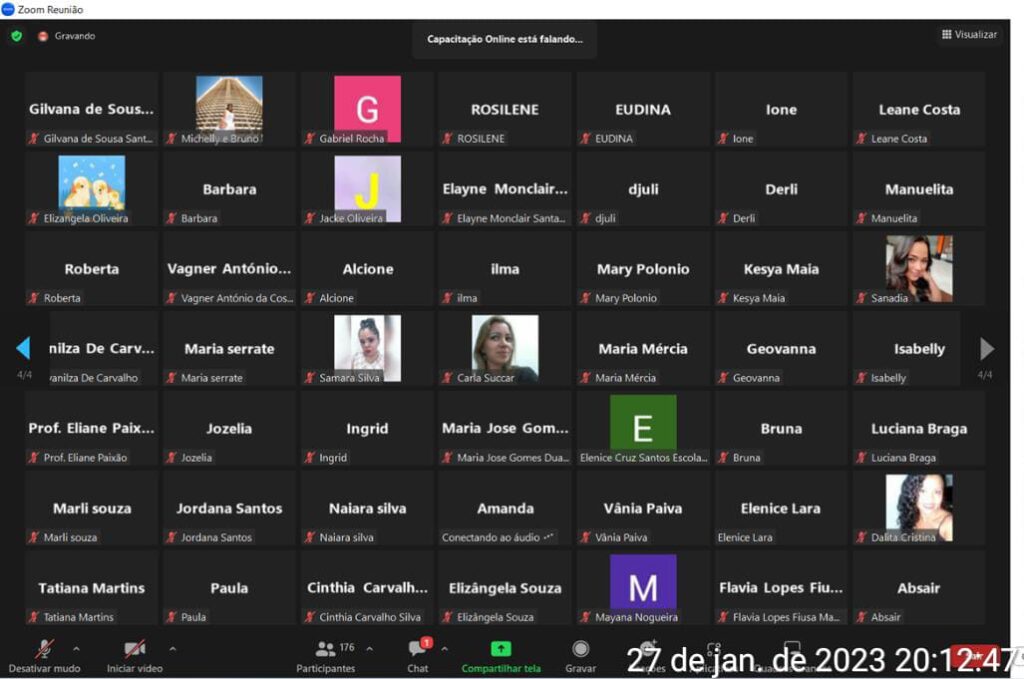Select Carla Succar's video tile

tap(505, 348)
